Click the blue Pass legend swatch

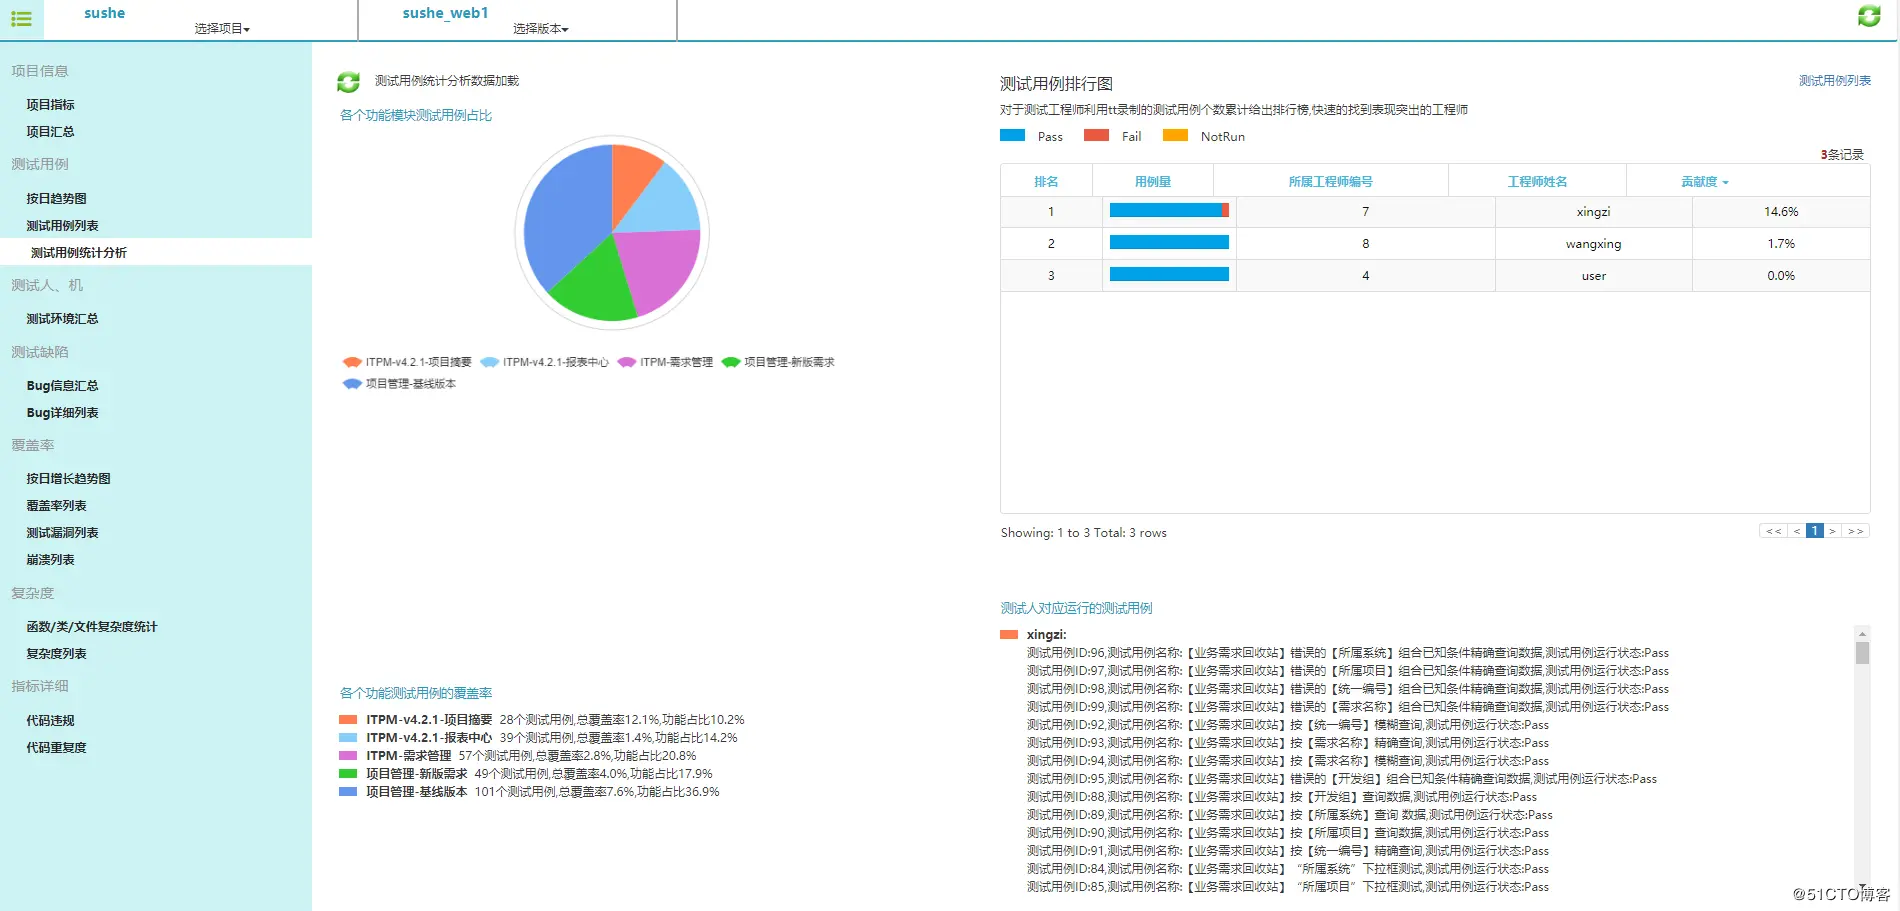(x=1012, y=135)
